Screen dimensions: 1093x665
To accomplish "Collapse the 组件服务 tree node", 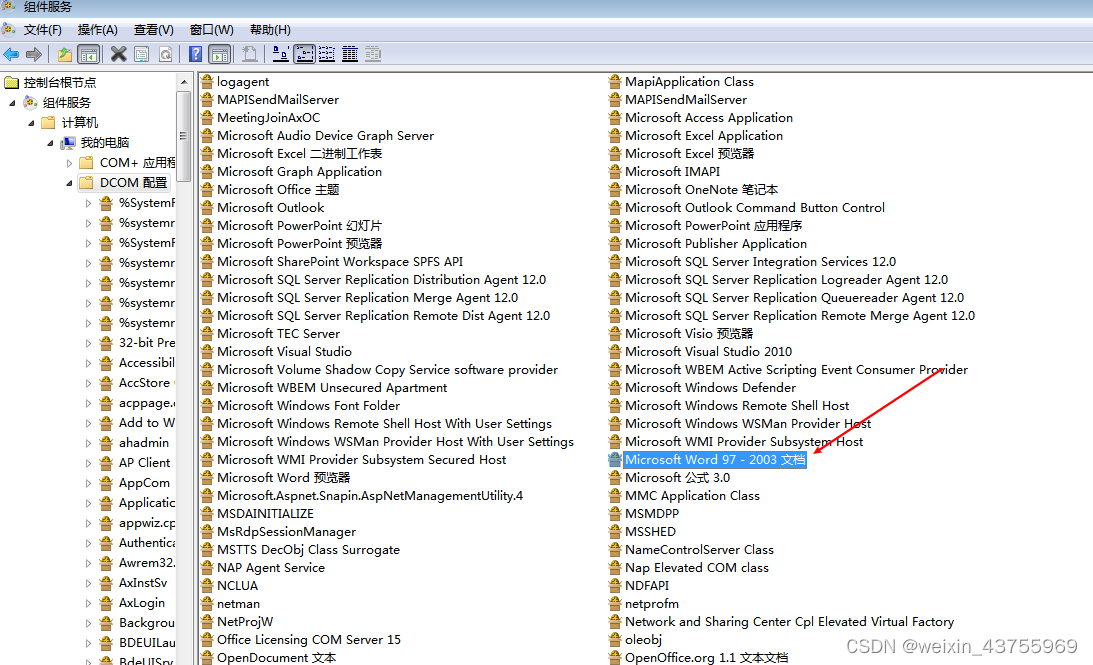I will (x=13, y=103).
